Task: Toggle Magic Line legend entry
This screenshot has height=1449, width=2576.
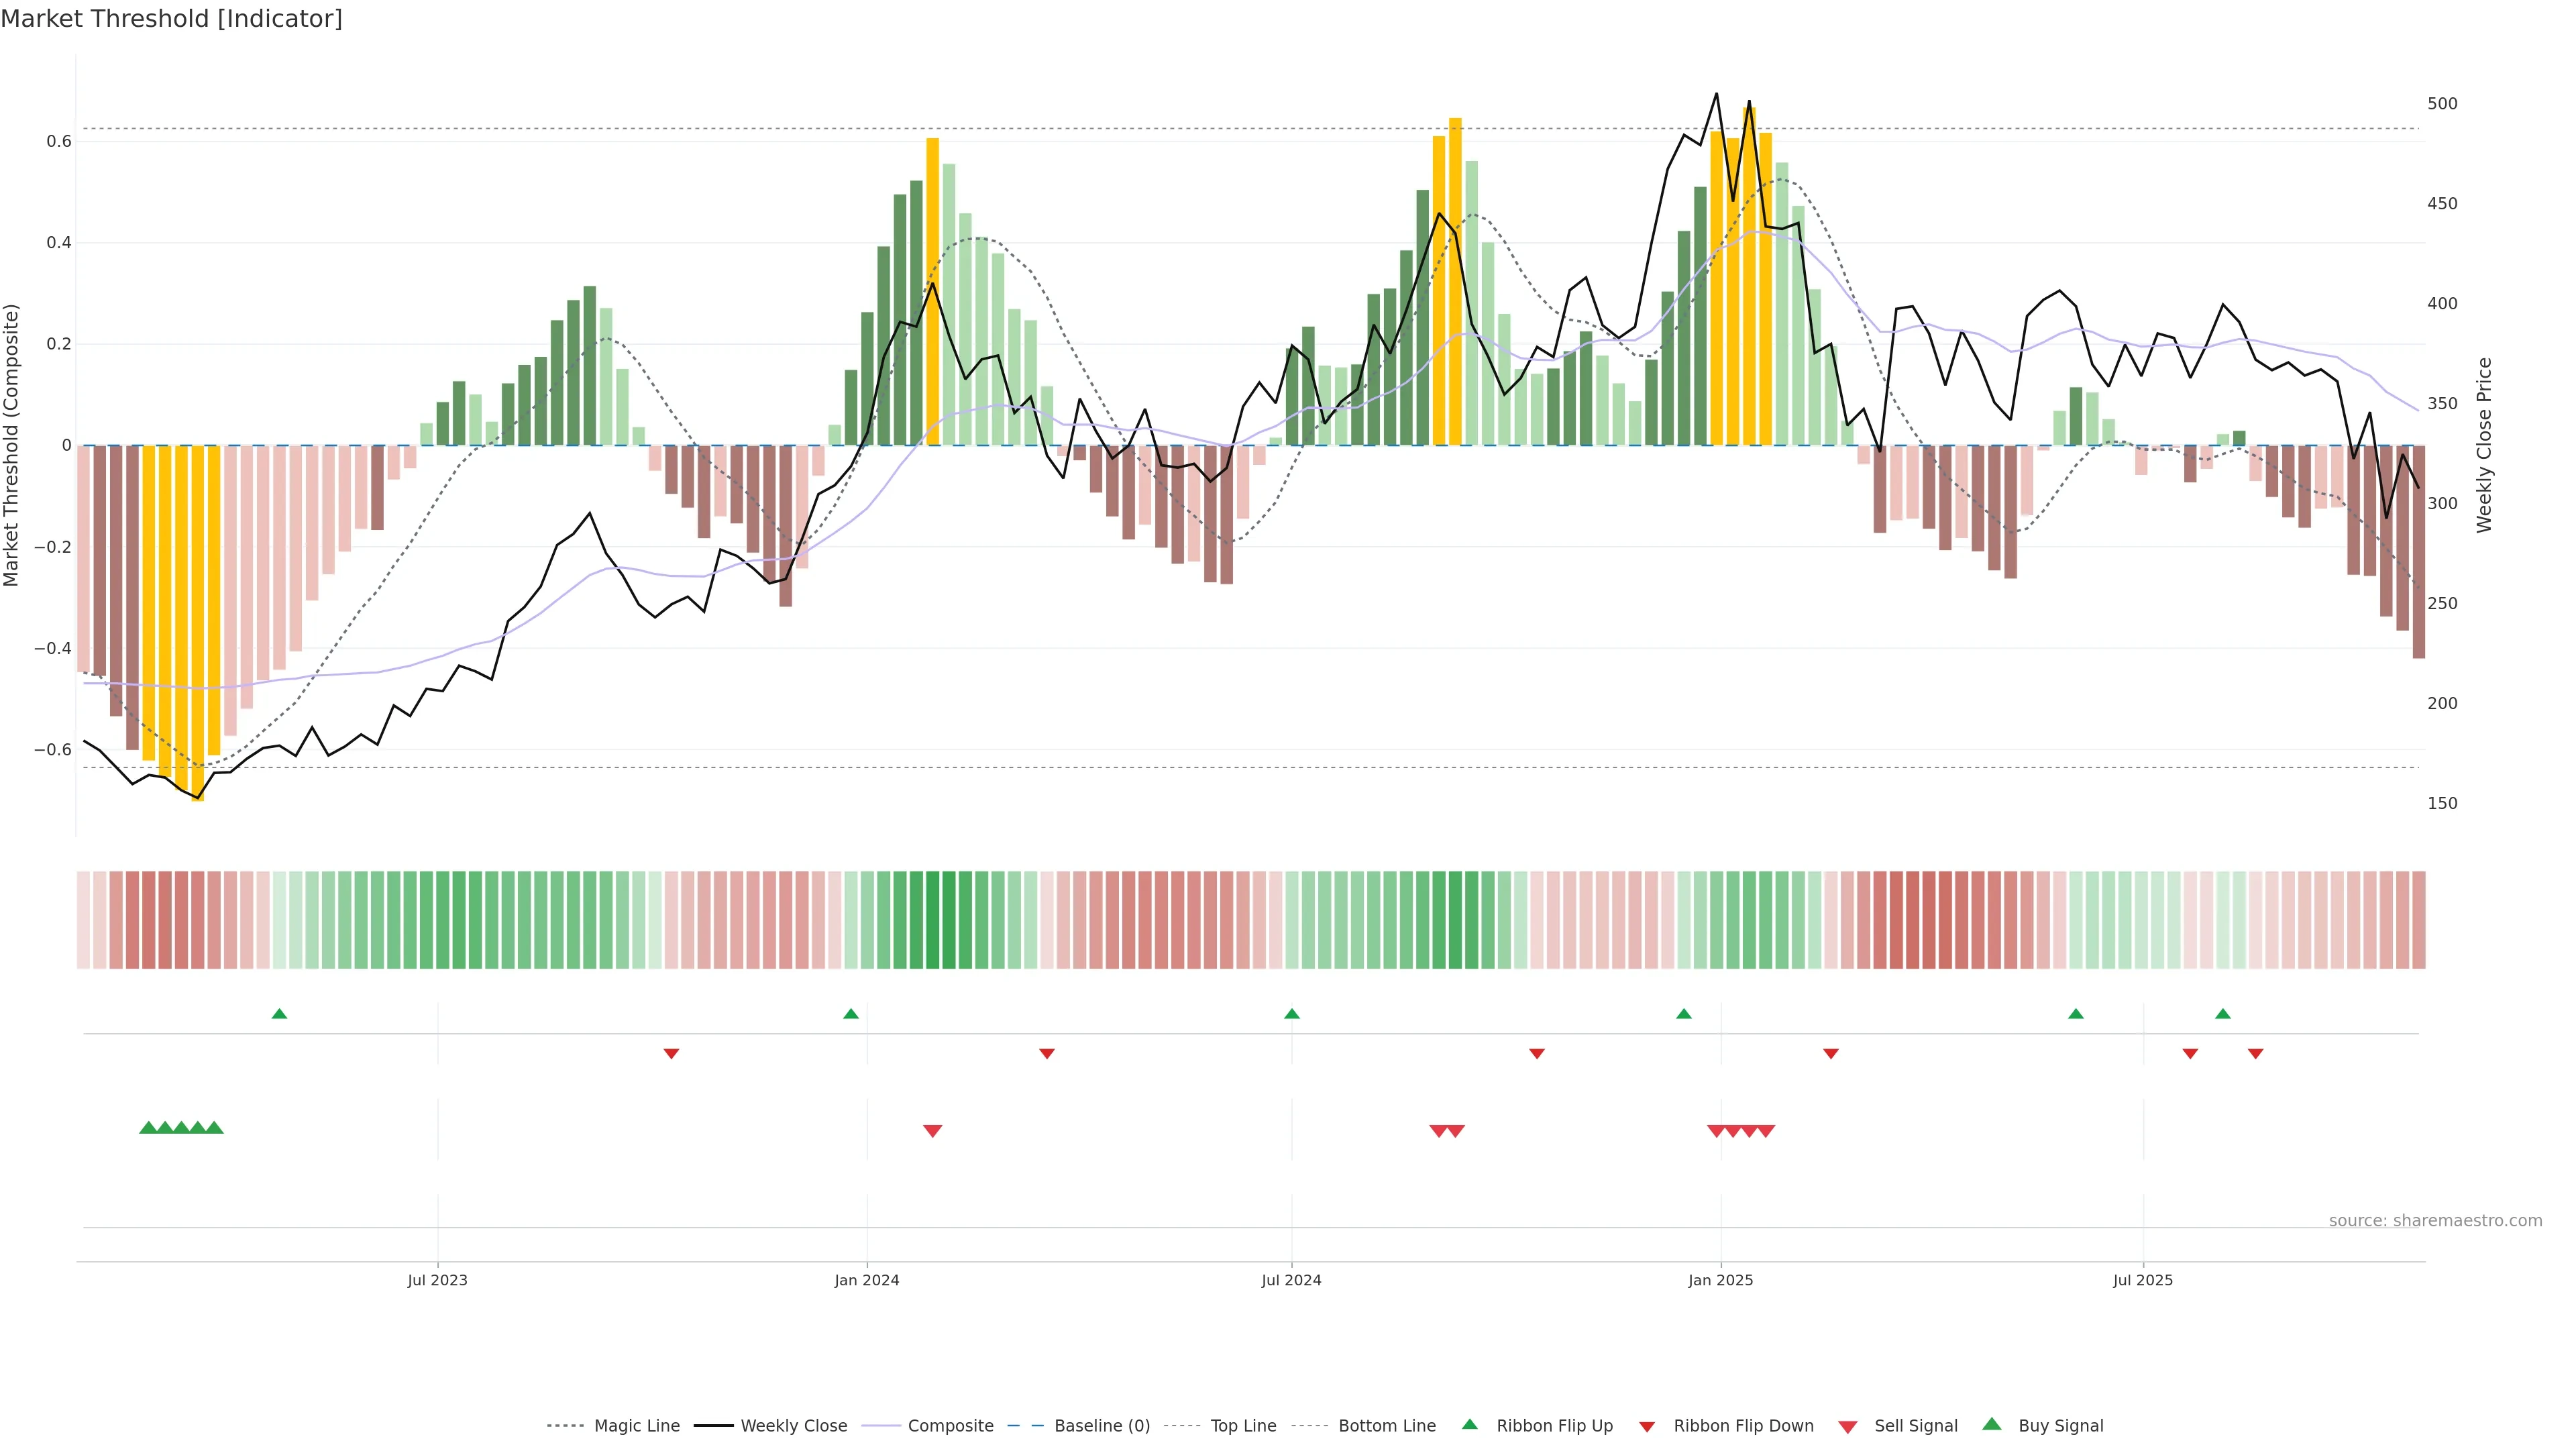Action: [x=636, y=1426]
